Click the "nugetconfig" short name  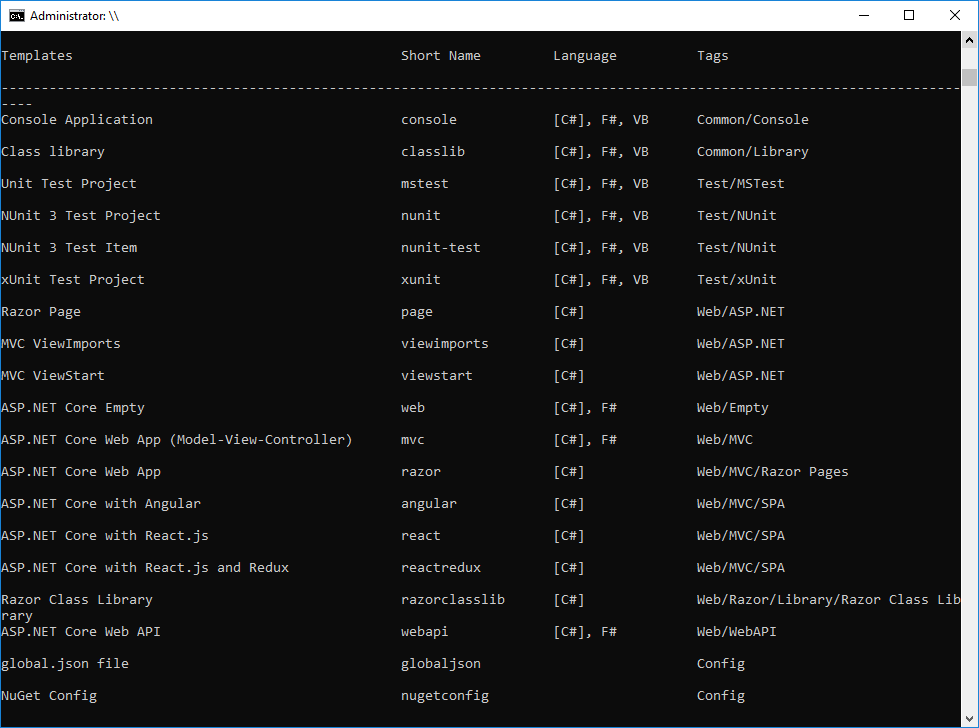point(445,696)
